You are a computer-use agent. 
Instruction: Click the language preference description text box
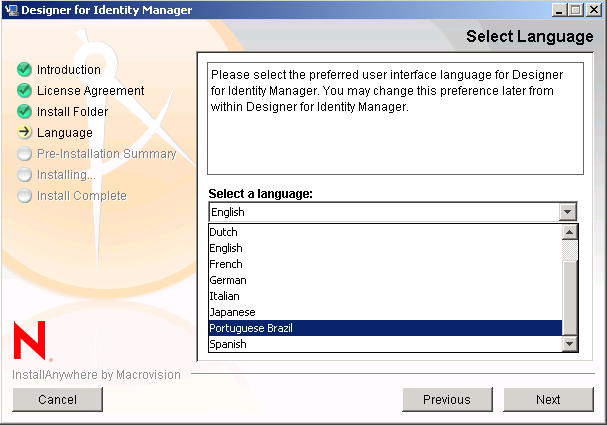[395, 118]
